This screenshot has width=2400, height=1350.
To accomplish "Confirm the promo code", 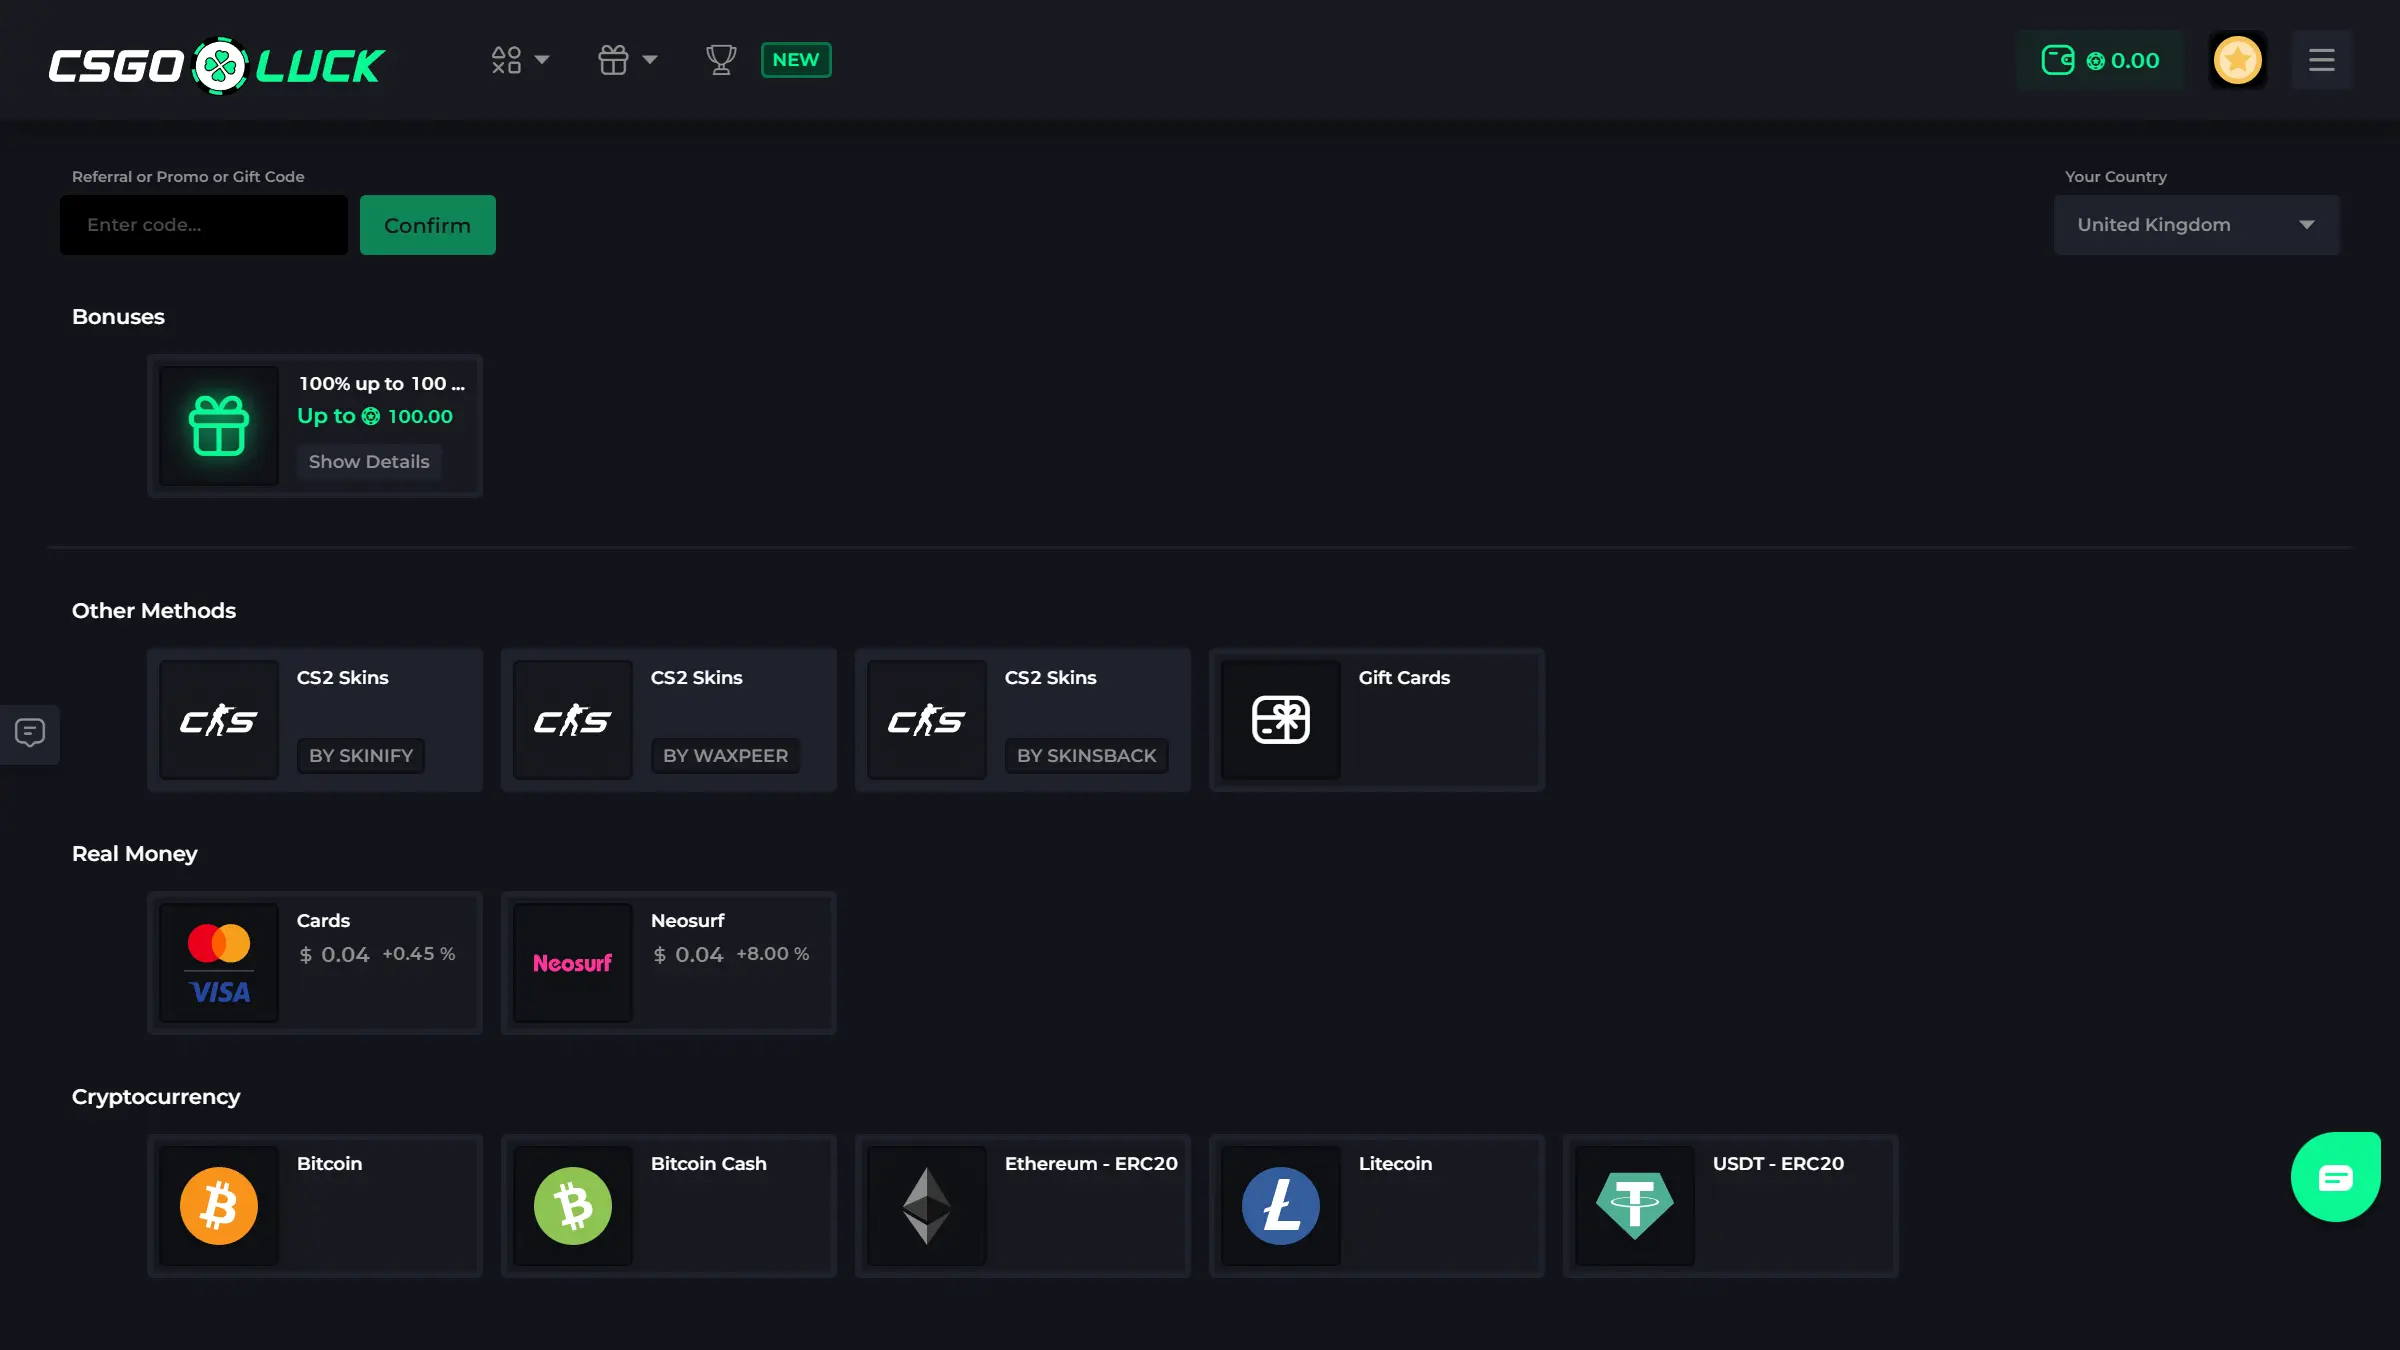I will 428,225.
